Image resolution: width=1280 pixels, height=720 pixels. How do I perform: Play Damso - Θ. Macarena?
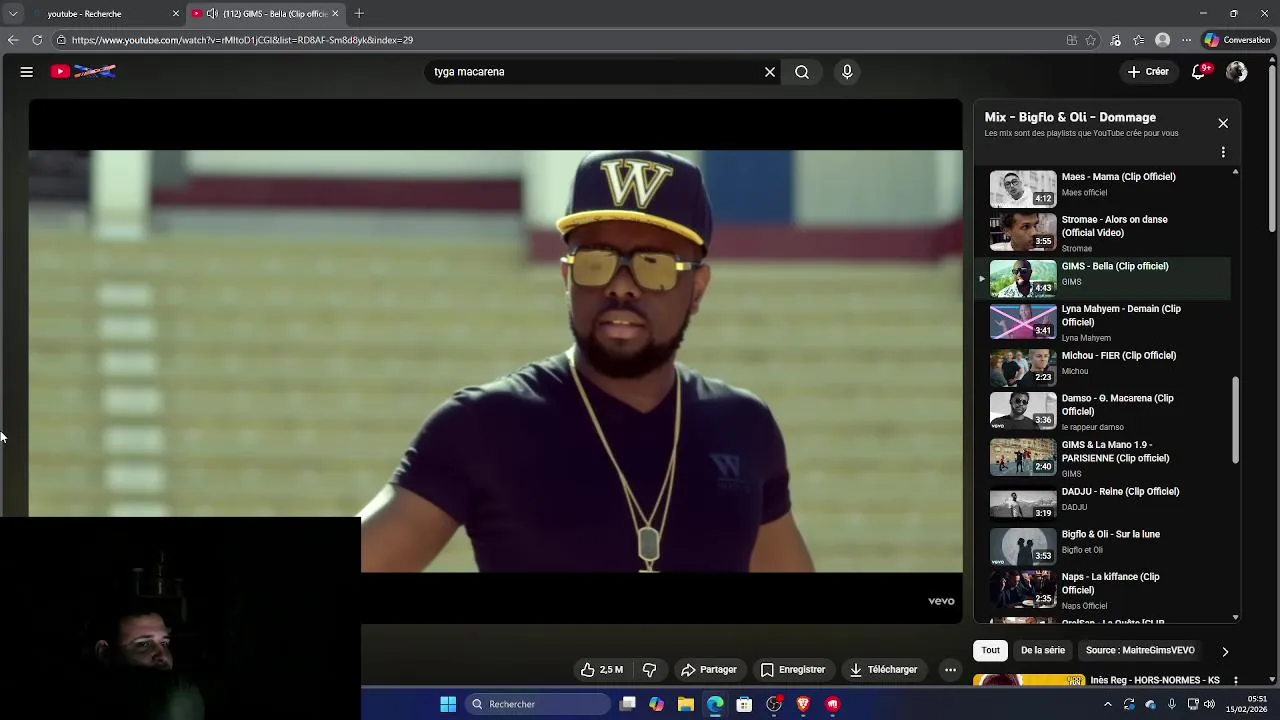[x=1105, y=412]
